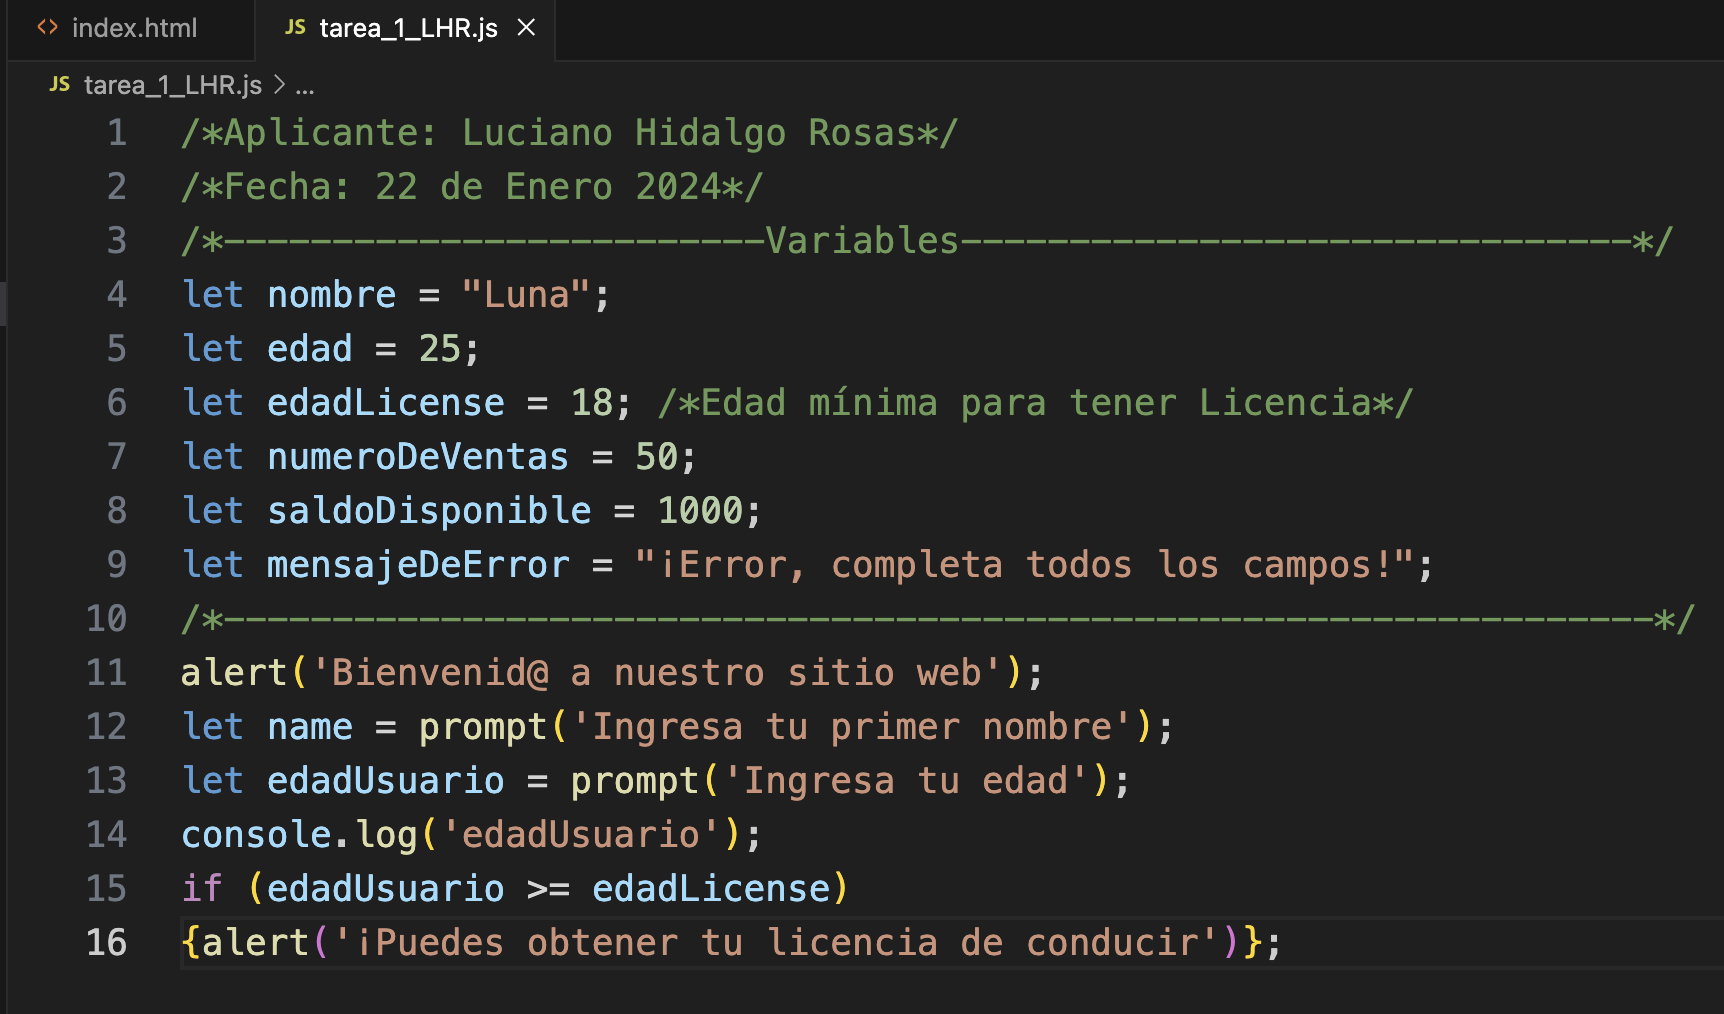Click 'edadLicense' declaration on line 6
This screenshot has width=1724, height=1014.
(386, 403)
